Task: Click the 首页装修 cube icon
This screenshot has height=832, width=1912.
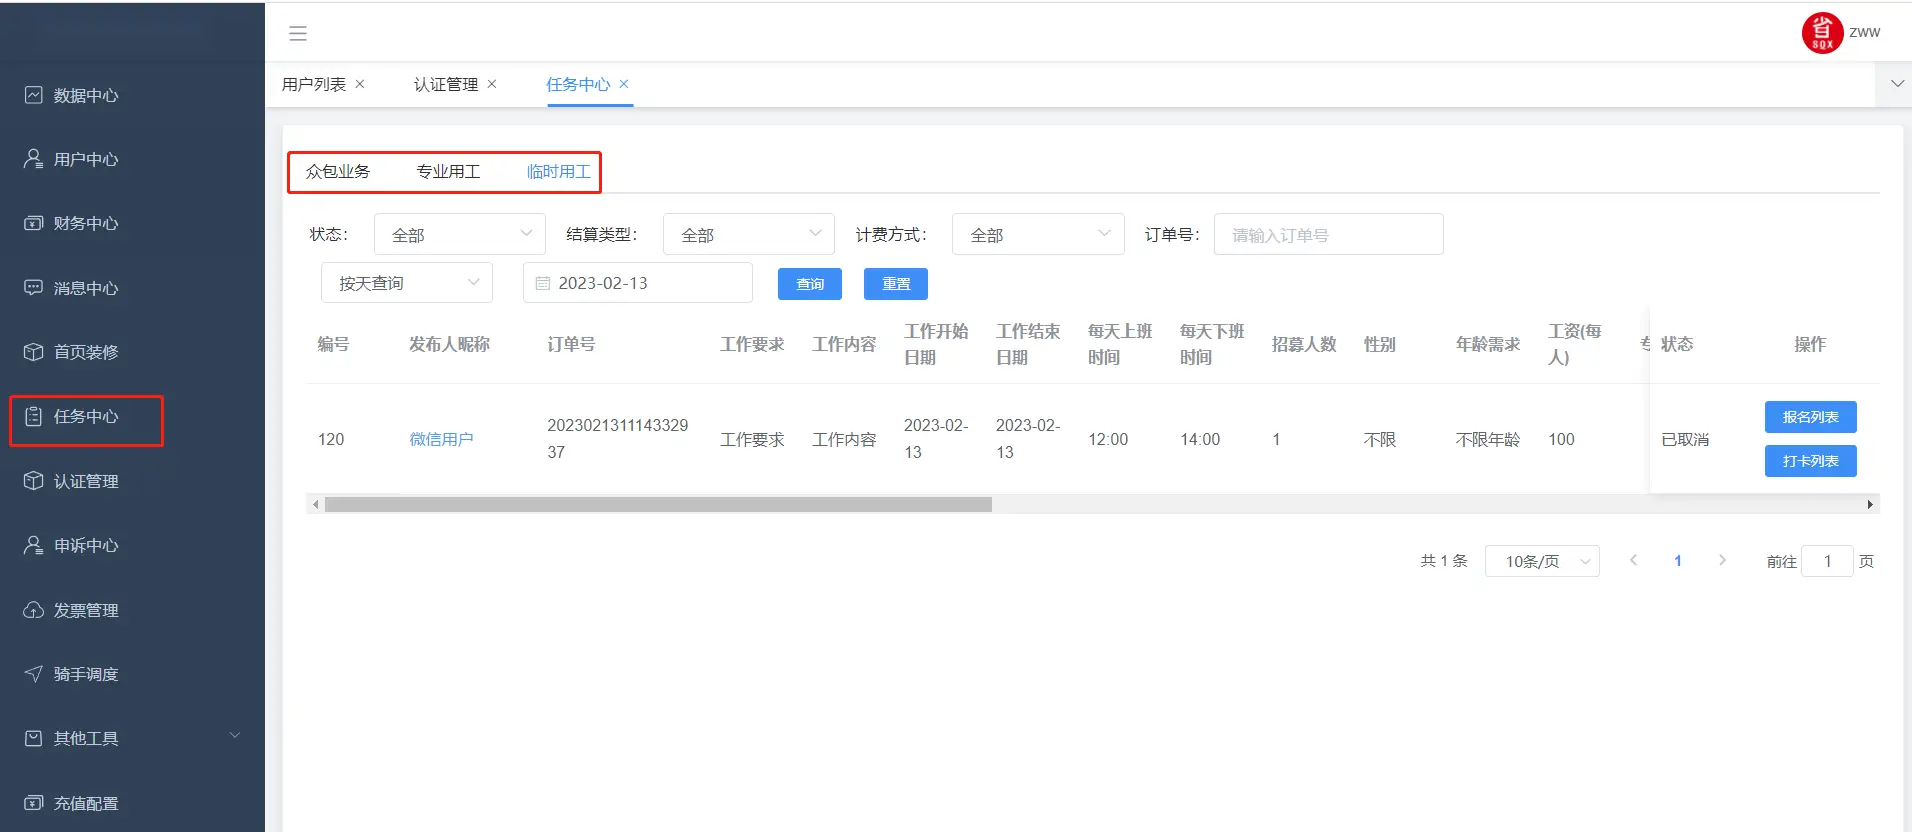Action: (34, 352)
